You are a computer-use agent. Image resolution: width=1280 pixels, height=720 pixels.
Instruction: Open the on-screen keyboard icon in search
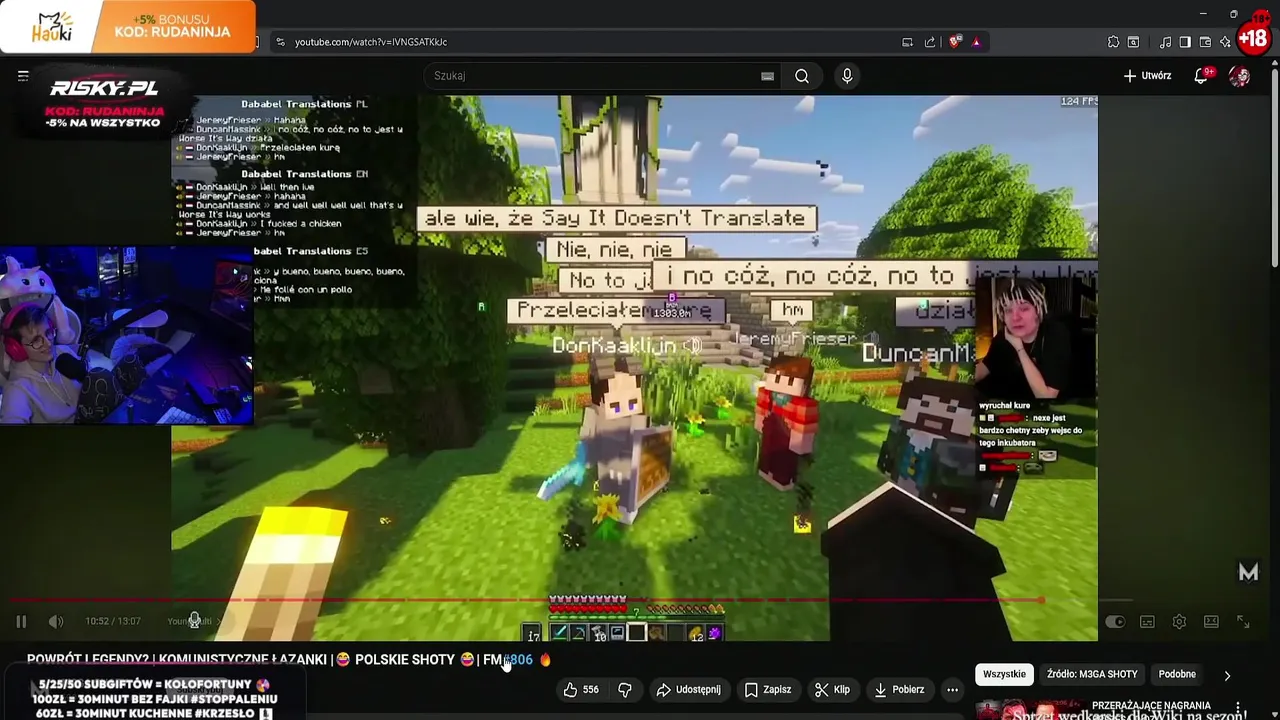click(767, 76)
